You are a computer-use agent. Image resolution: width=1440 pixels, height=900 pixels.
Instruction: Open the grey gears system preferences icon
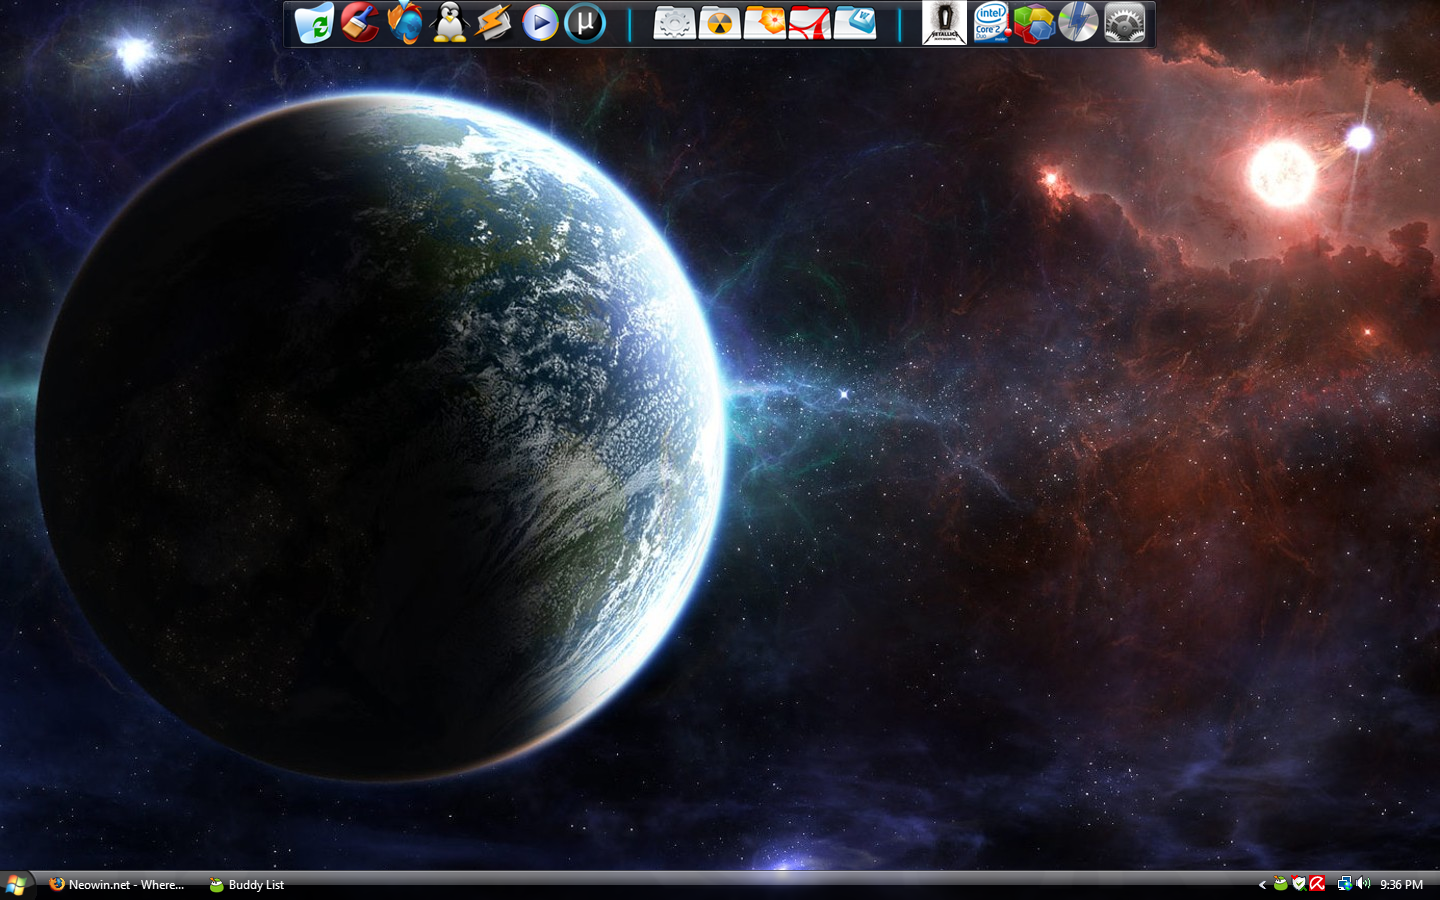click(x=1124, y=23)
